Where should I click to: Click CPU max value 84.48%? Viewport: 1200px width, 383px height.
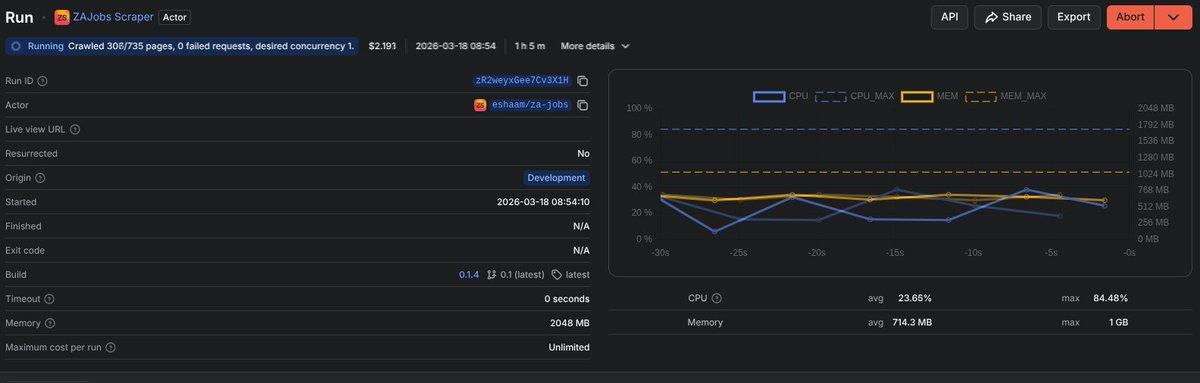tap(1109, 298)
